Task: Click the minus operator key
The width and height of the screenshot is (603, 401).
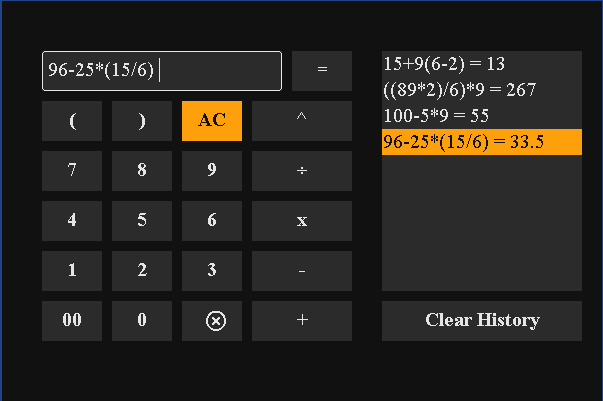Action: (x=302, y=271)
